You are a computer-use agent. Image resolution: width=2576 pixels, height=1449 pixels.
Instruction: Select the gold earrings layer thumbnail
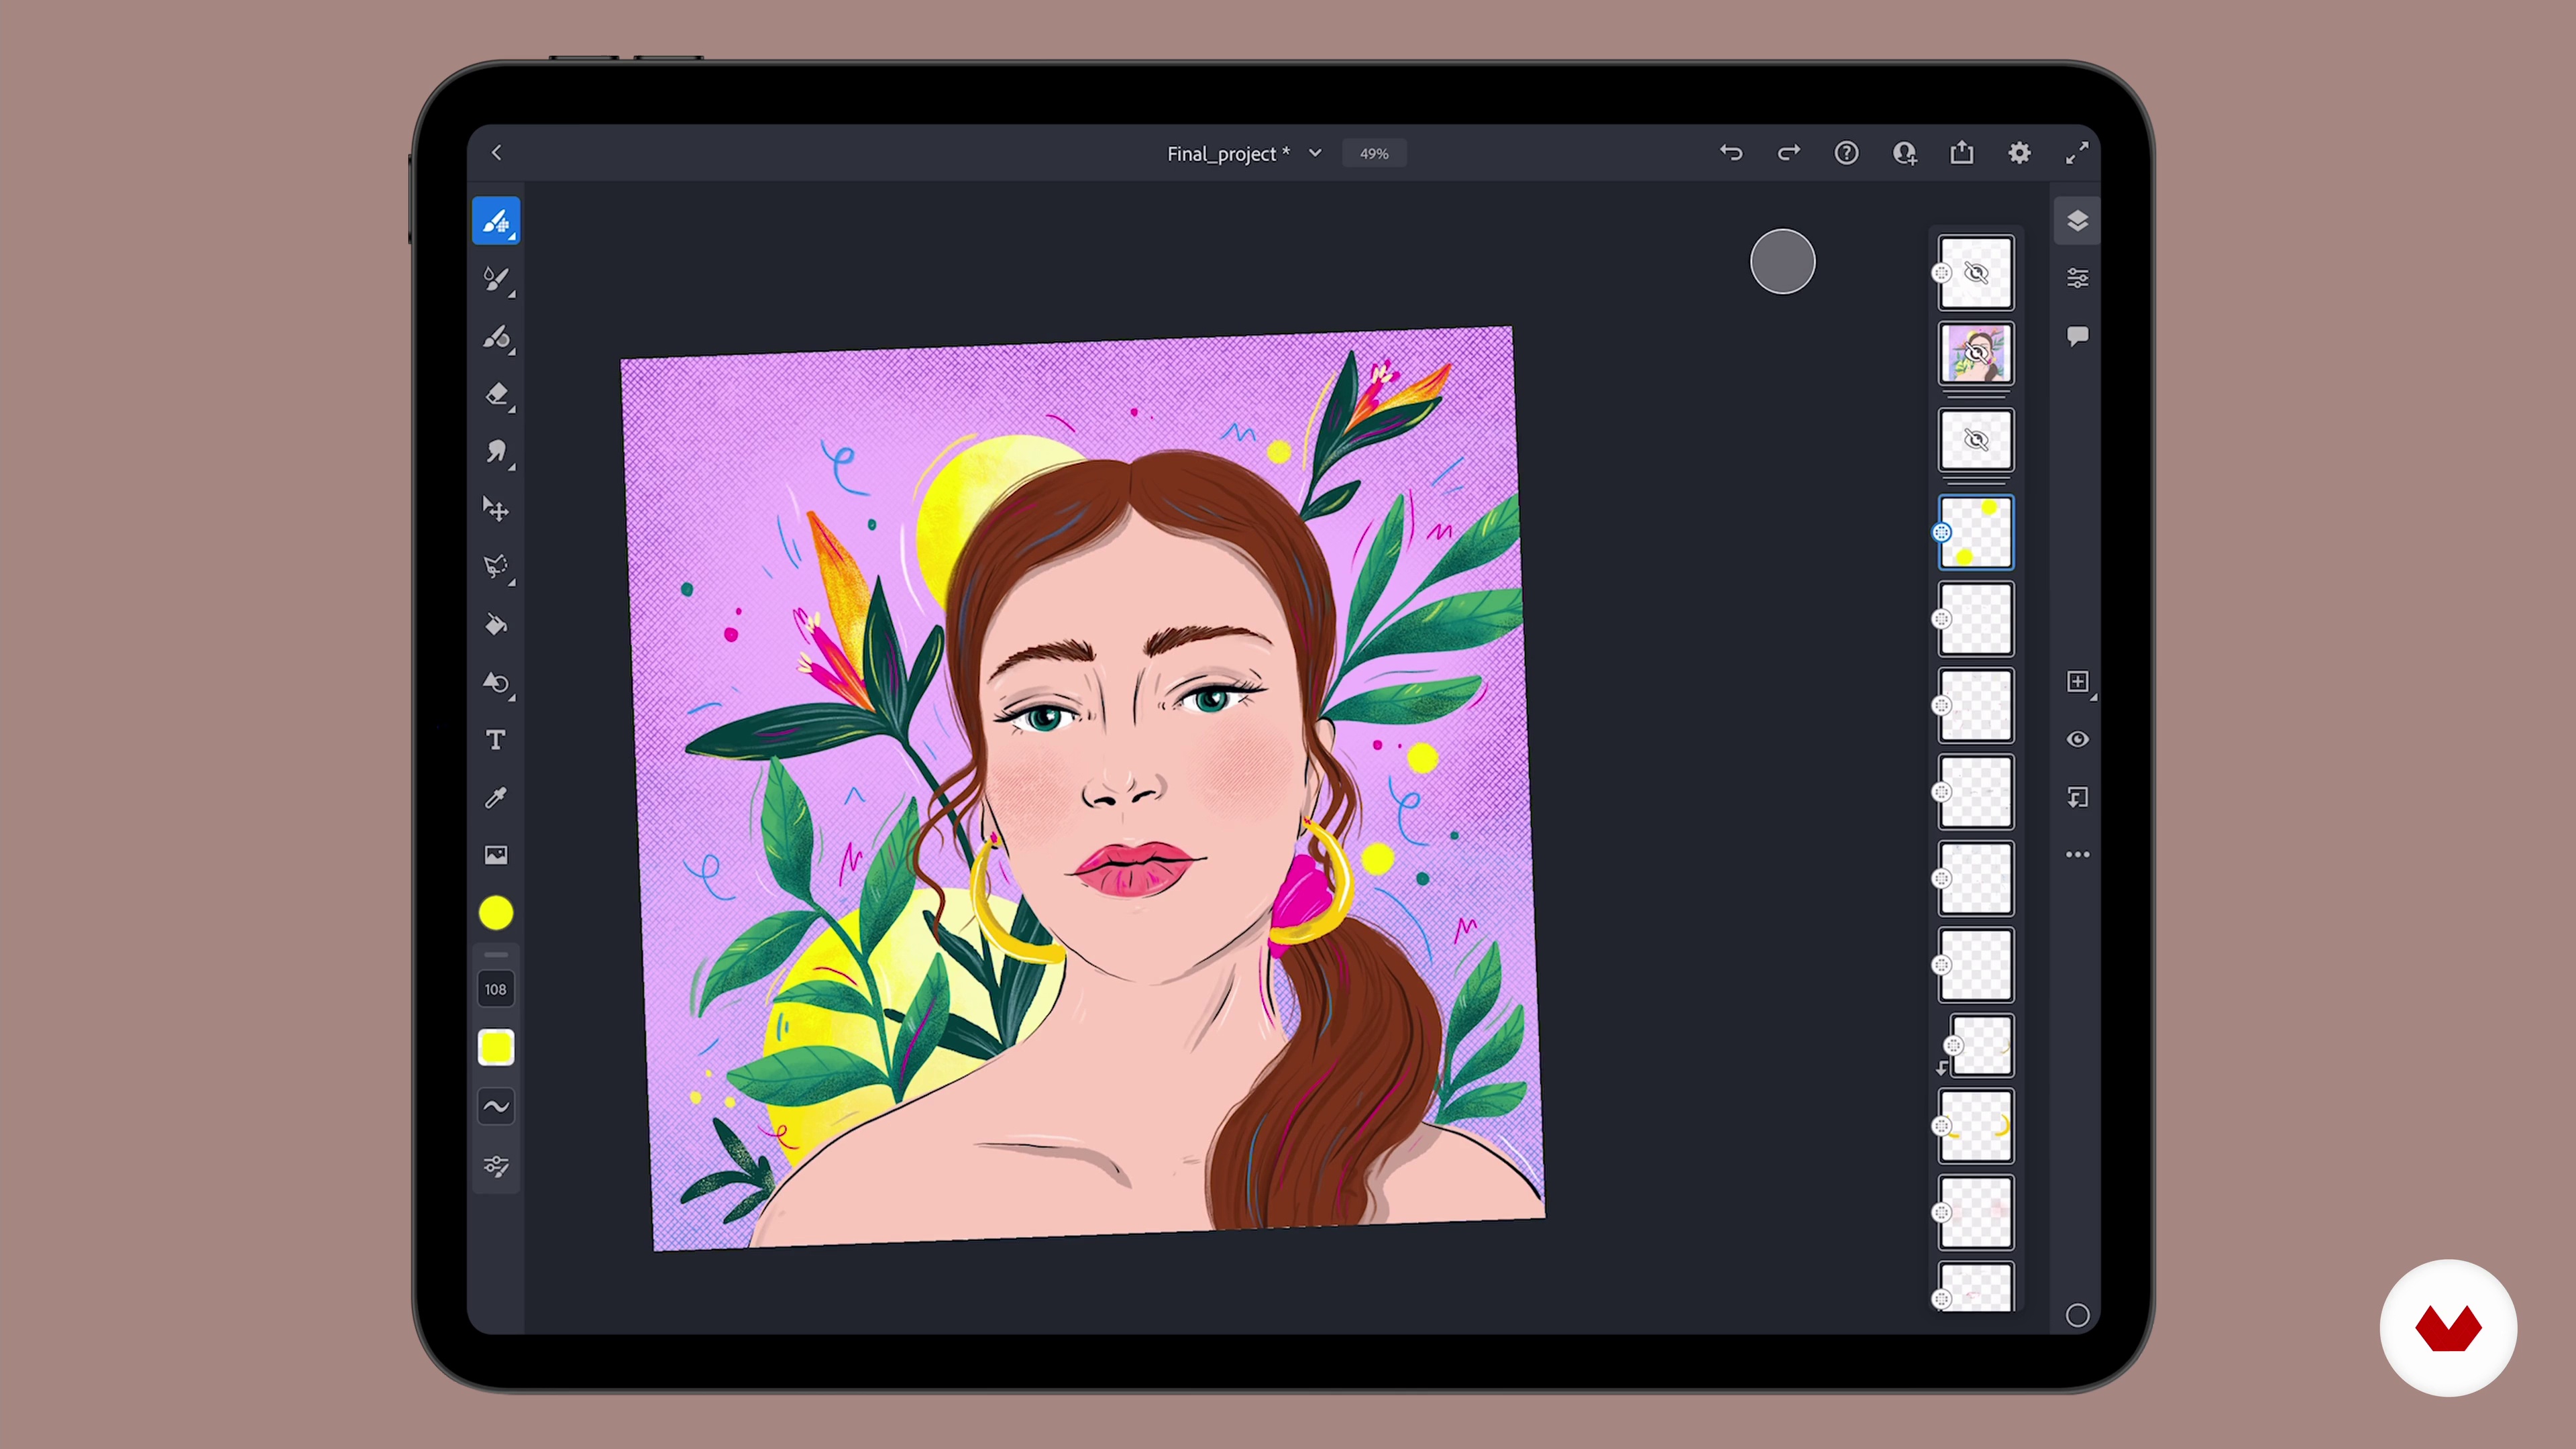pyautogui.click(x=1976, y=1126)
